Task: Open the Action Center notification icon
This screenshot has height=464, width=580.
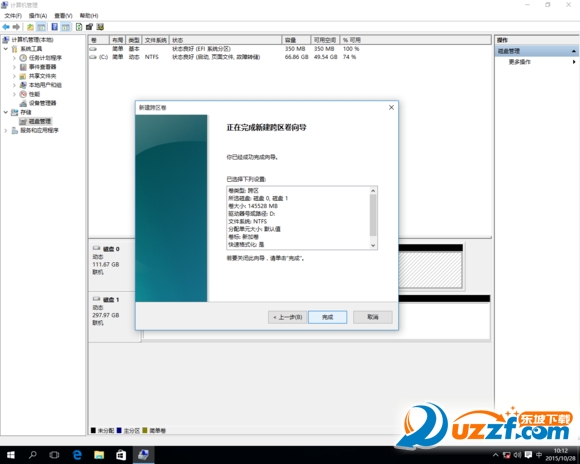Action: 528,455
